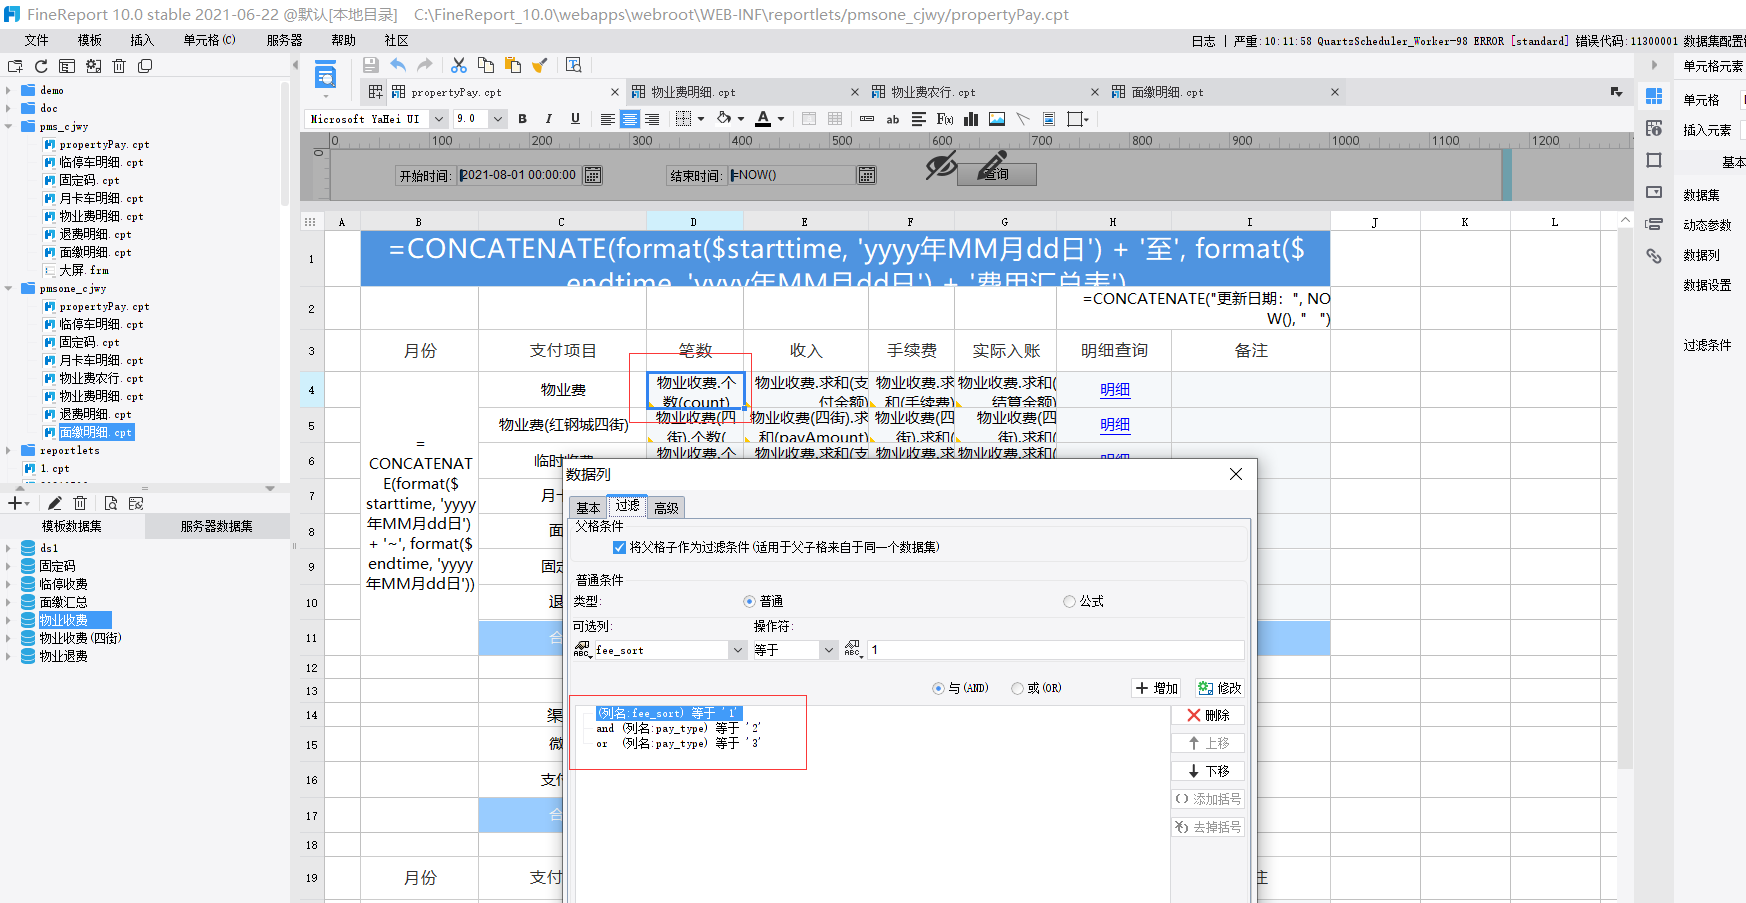Insert a formula with the F(x) icon
The image size is (1746, 903).
(x=945, y=119)
